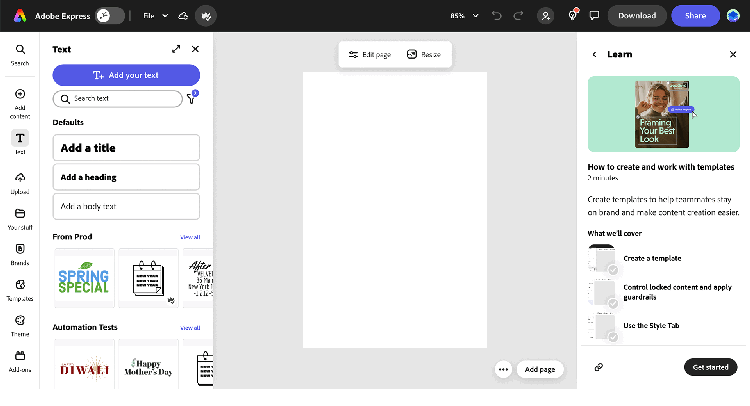Viewport: 750px width, 406px height.
Task: Open Templates in the left sidebar
Action: pos(20,290)
